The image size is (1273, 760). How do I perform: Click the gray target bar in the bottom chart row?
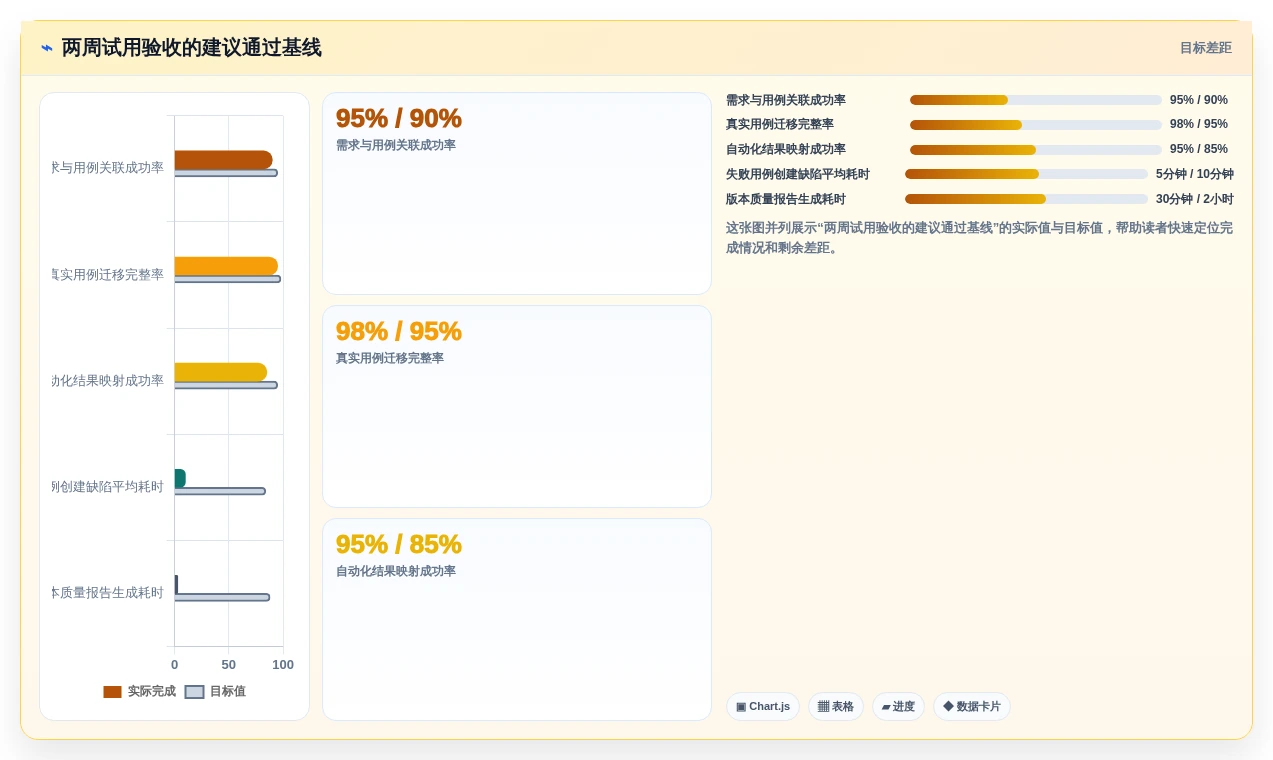(x=222, y=597)
